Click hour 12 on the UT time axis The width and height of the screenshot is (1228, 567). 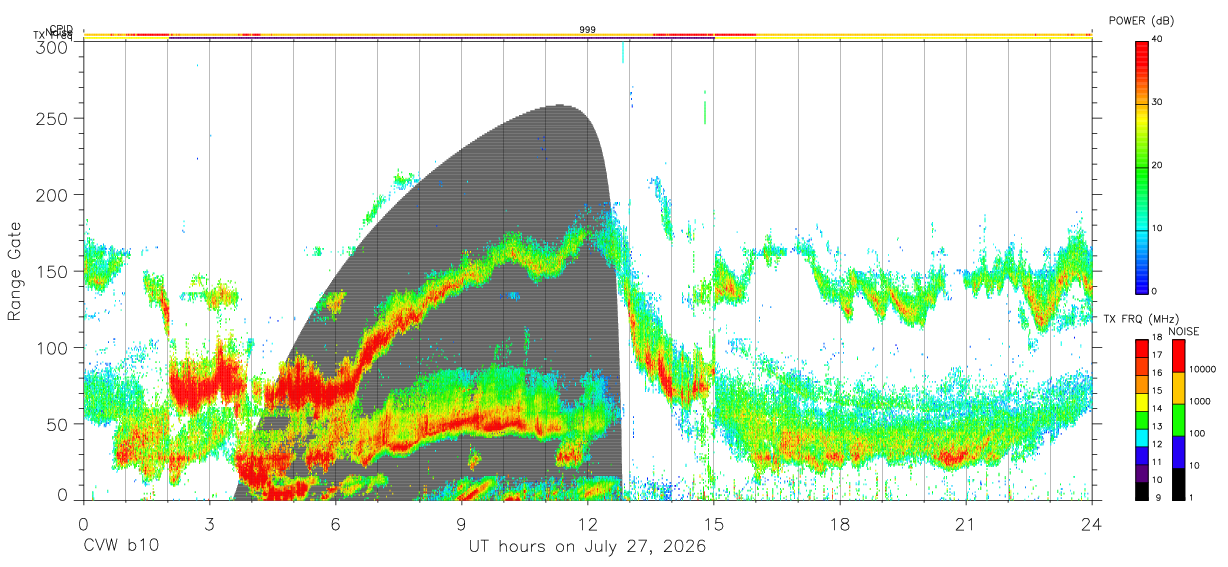point(587,525)
